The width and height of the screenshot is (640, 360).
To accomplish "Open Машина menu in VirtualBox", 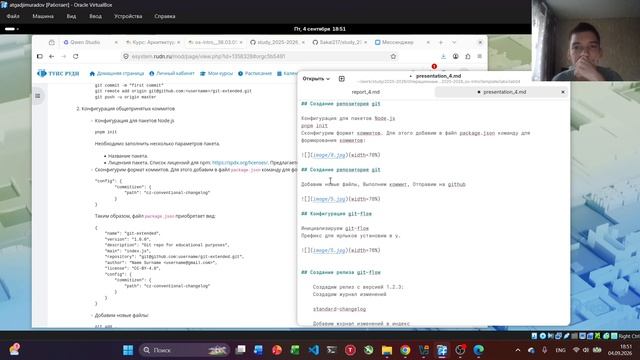I will point(43,16).
